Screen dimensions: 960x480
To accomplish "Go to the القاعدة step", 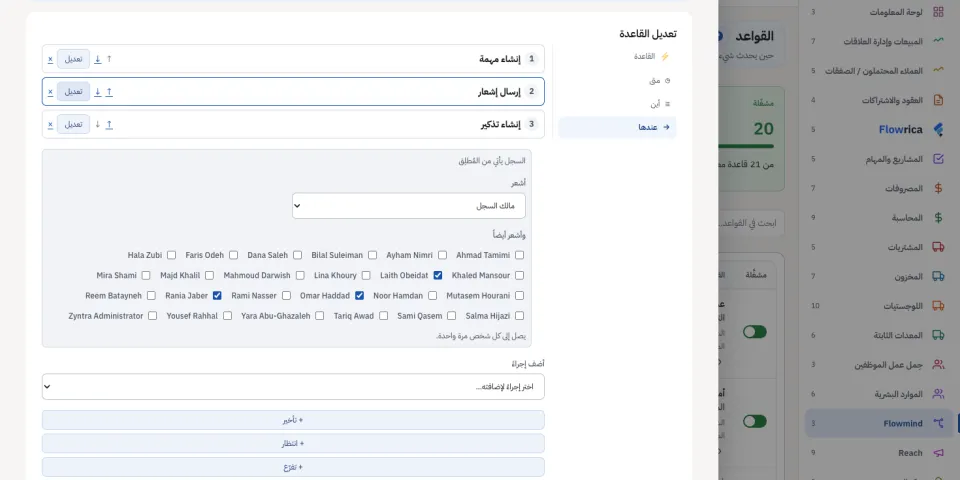I will click(x=617, y=56).
